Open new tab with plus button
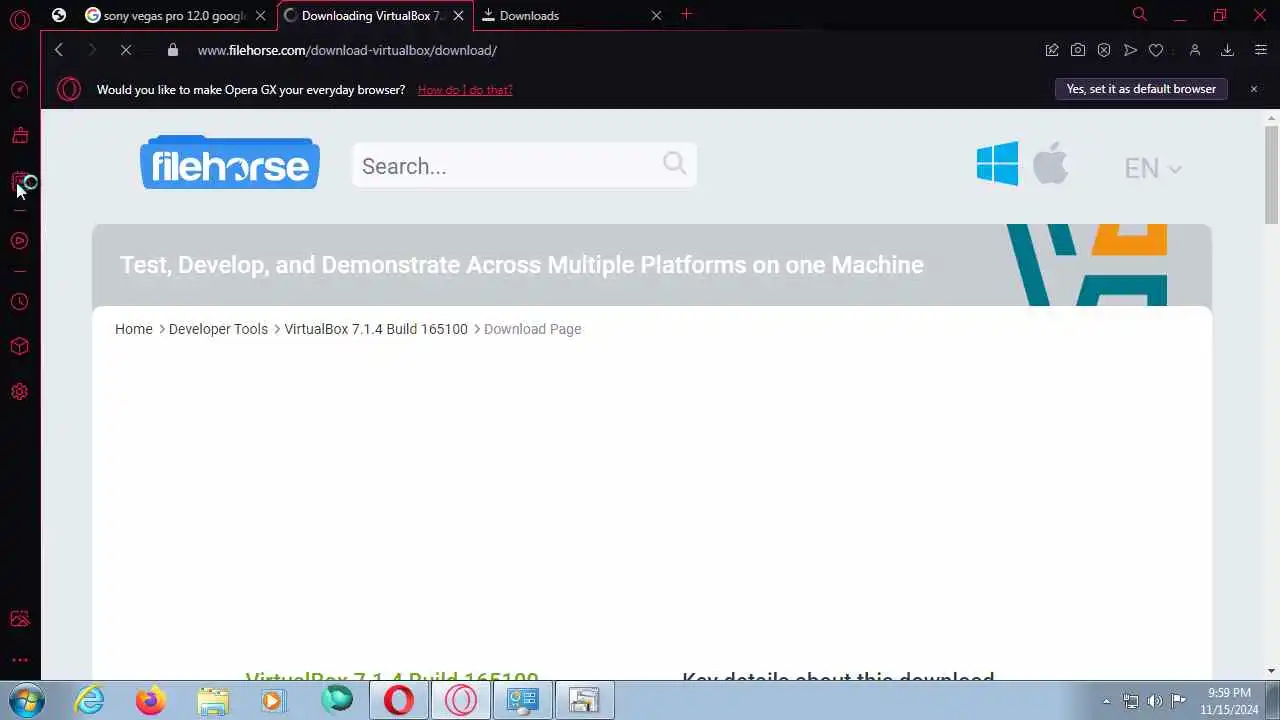Viewport: 1280px width, 720px height. click(x=686, y=14)
